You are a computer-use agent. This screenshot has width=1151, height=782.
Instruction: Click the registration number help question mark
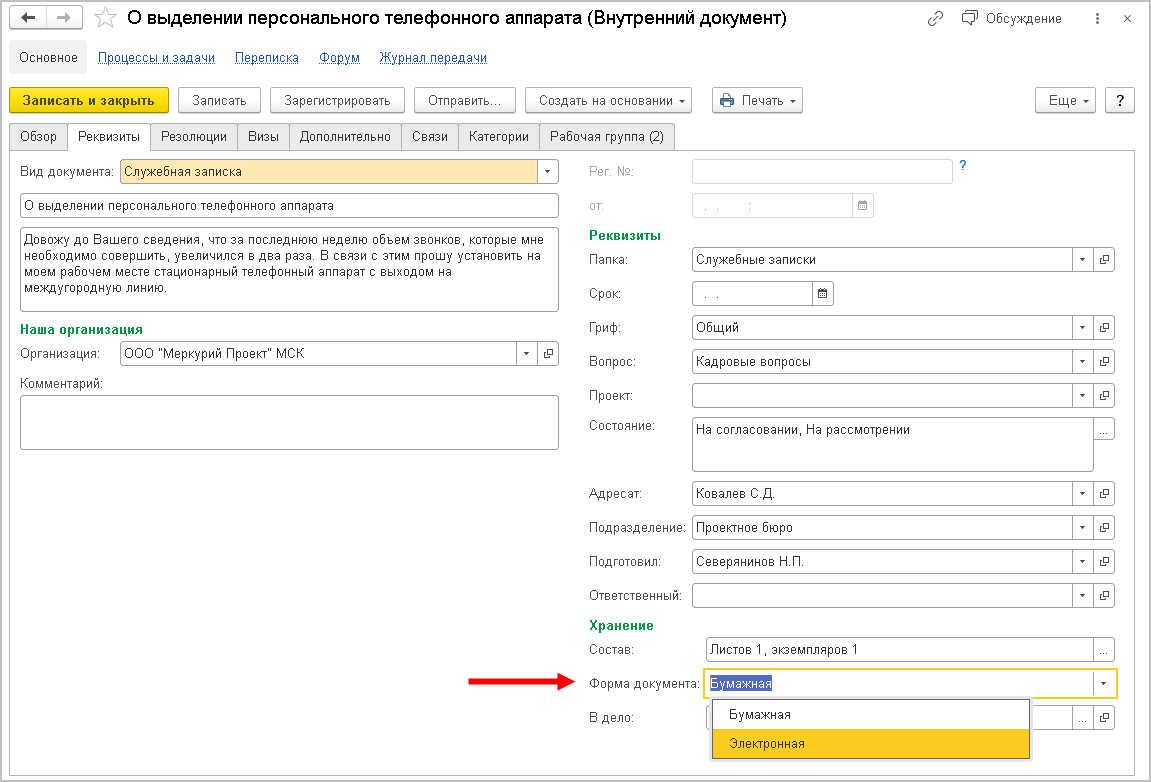coord(963,166)
